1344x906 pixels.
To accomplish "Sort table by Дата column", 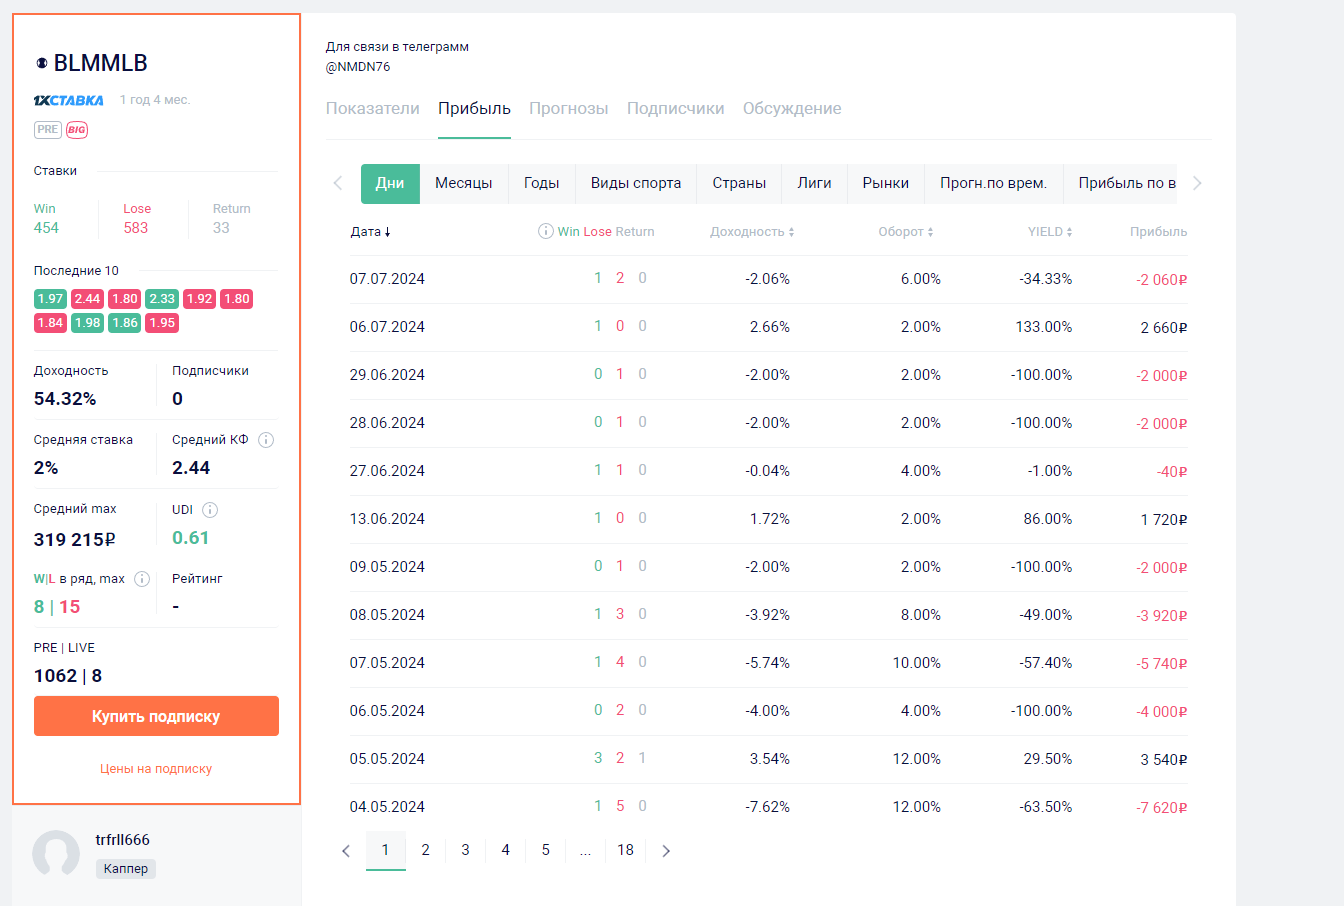I will click(370, 232).
